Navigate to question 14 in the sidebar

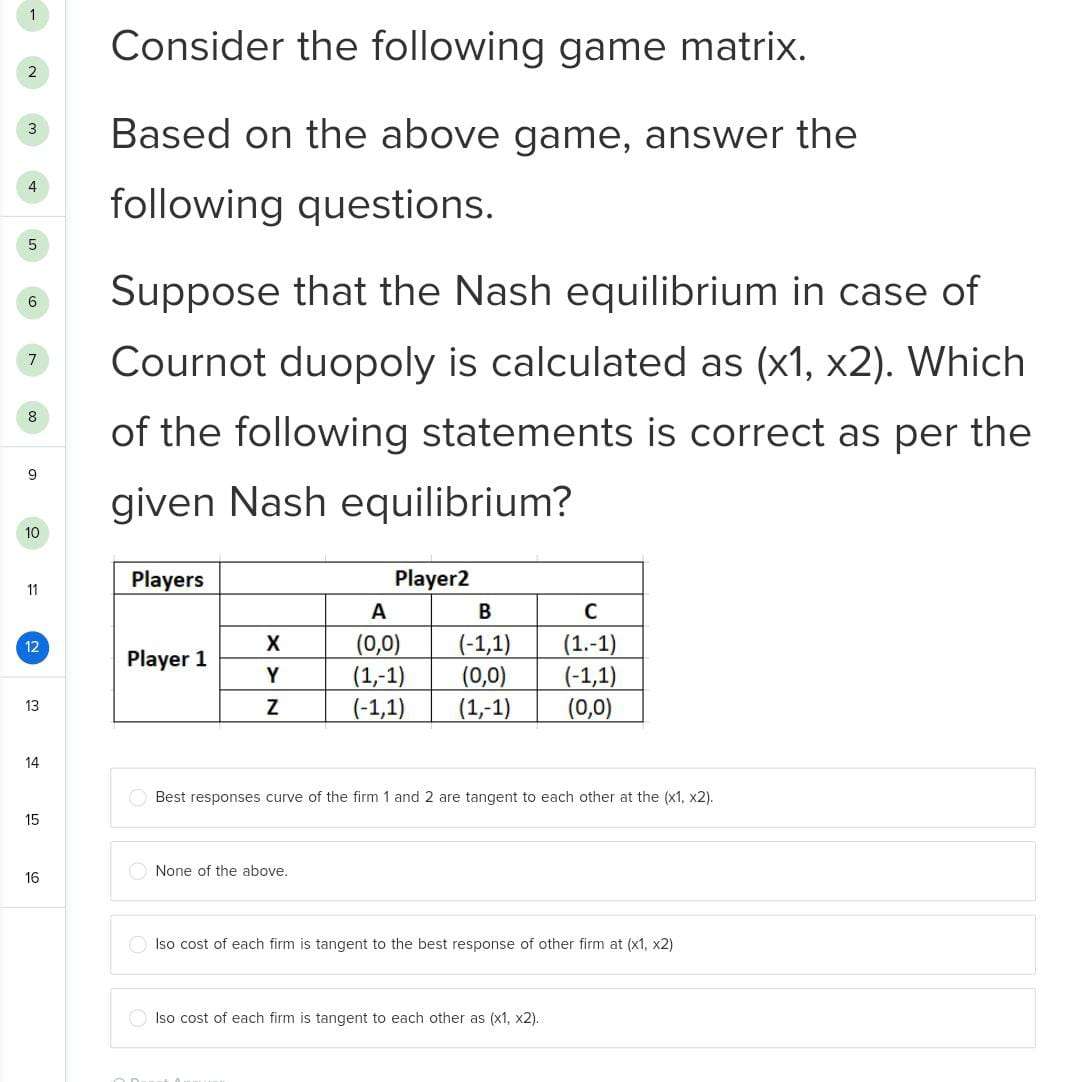(32, 763)
